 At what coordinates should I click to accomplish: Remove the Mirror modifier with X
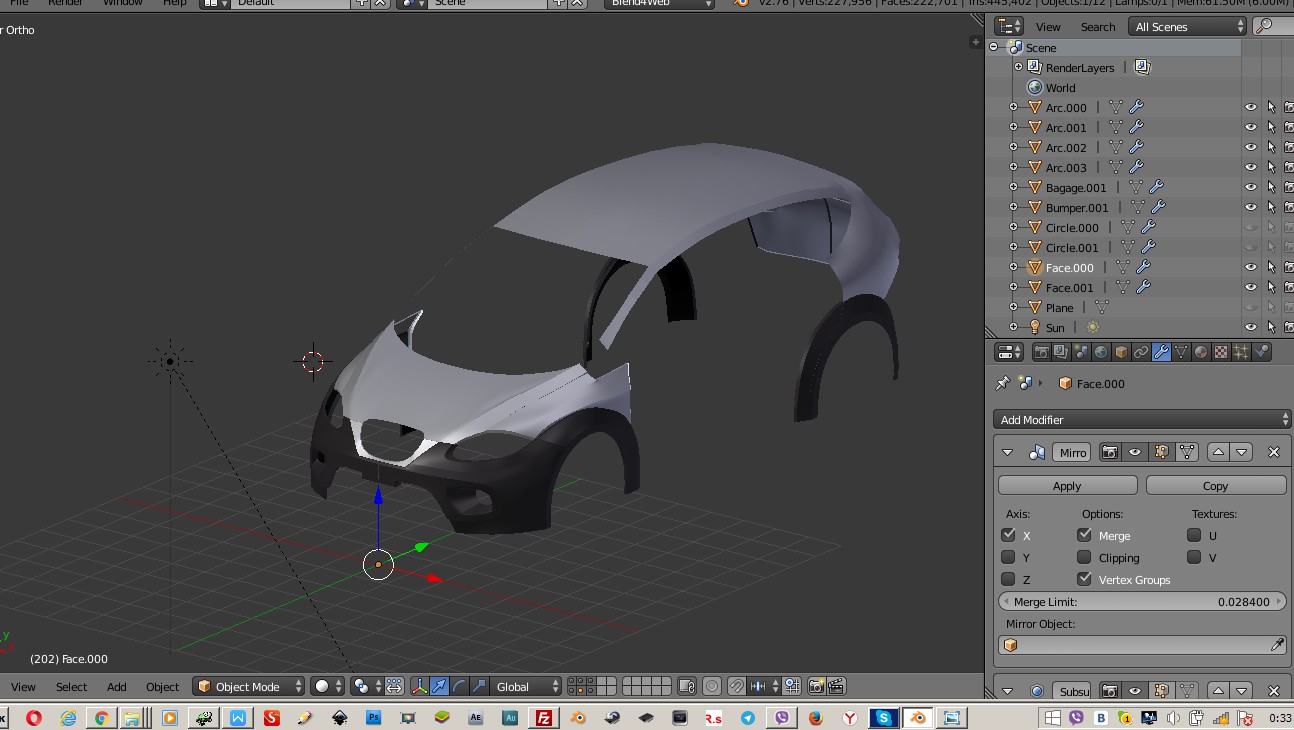[1273, 452]
